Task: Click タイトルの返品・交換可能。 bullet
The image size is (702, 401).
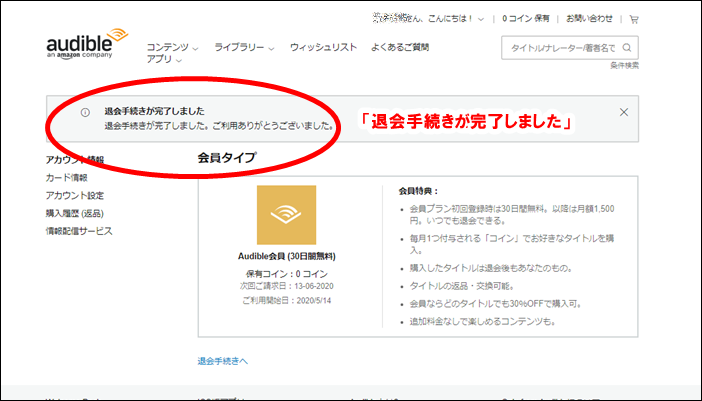Action: coord(462,286)
